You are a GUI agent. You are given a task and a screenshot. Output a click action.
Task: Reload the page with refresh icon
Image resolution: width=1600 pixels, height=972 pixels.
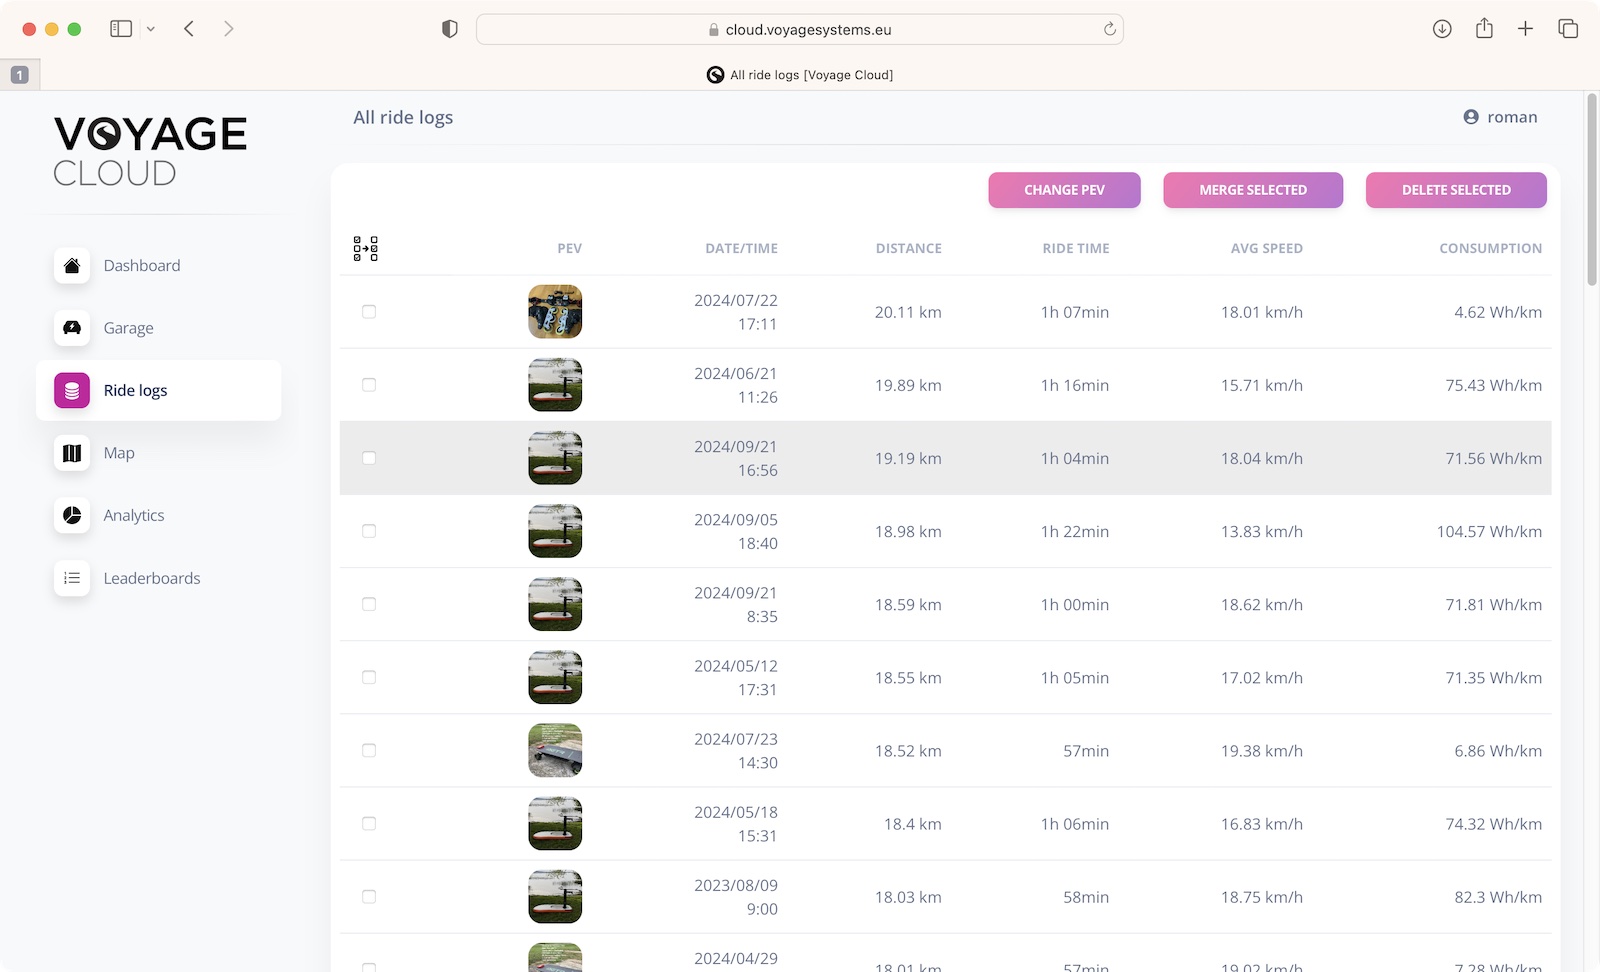point(1109,29)
